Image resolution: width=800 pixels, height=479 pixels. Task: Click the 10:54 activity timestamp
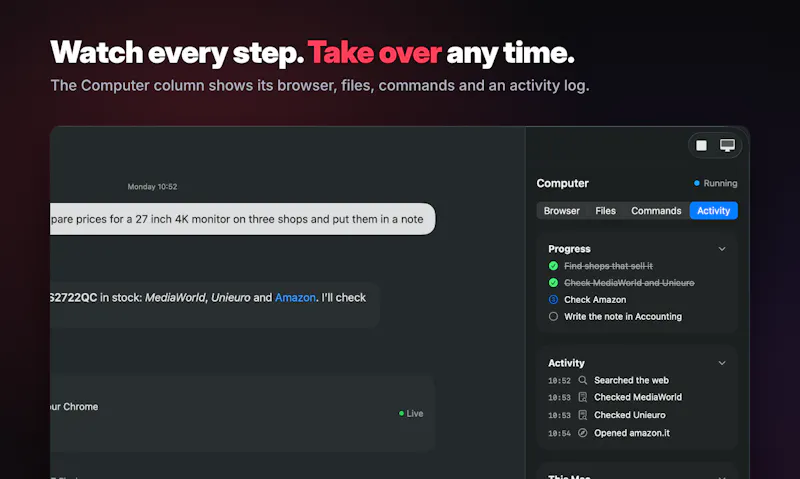click(x=559, y=433)
